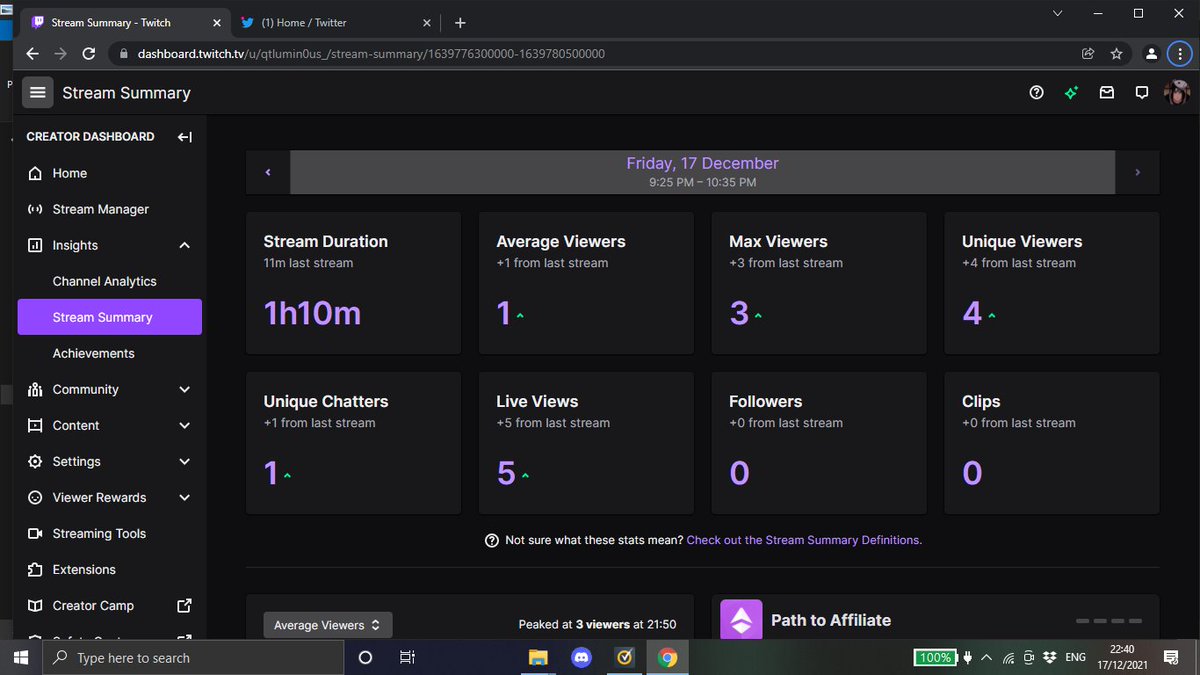Click the Peaked at 3 viewers text
This screenshot has height=675, width=1200.
pyautogui.click(x=597, y=625)
